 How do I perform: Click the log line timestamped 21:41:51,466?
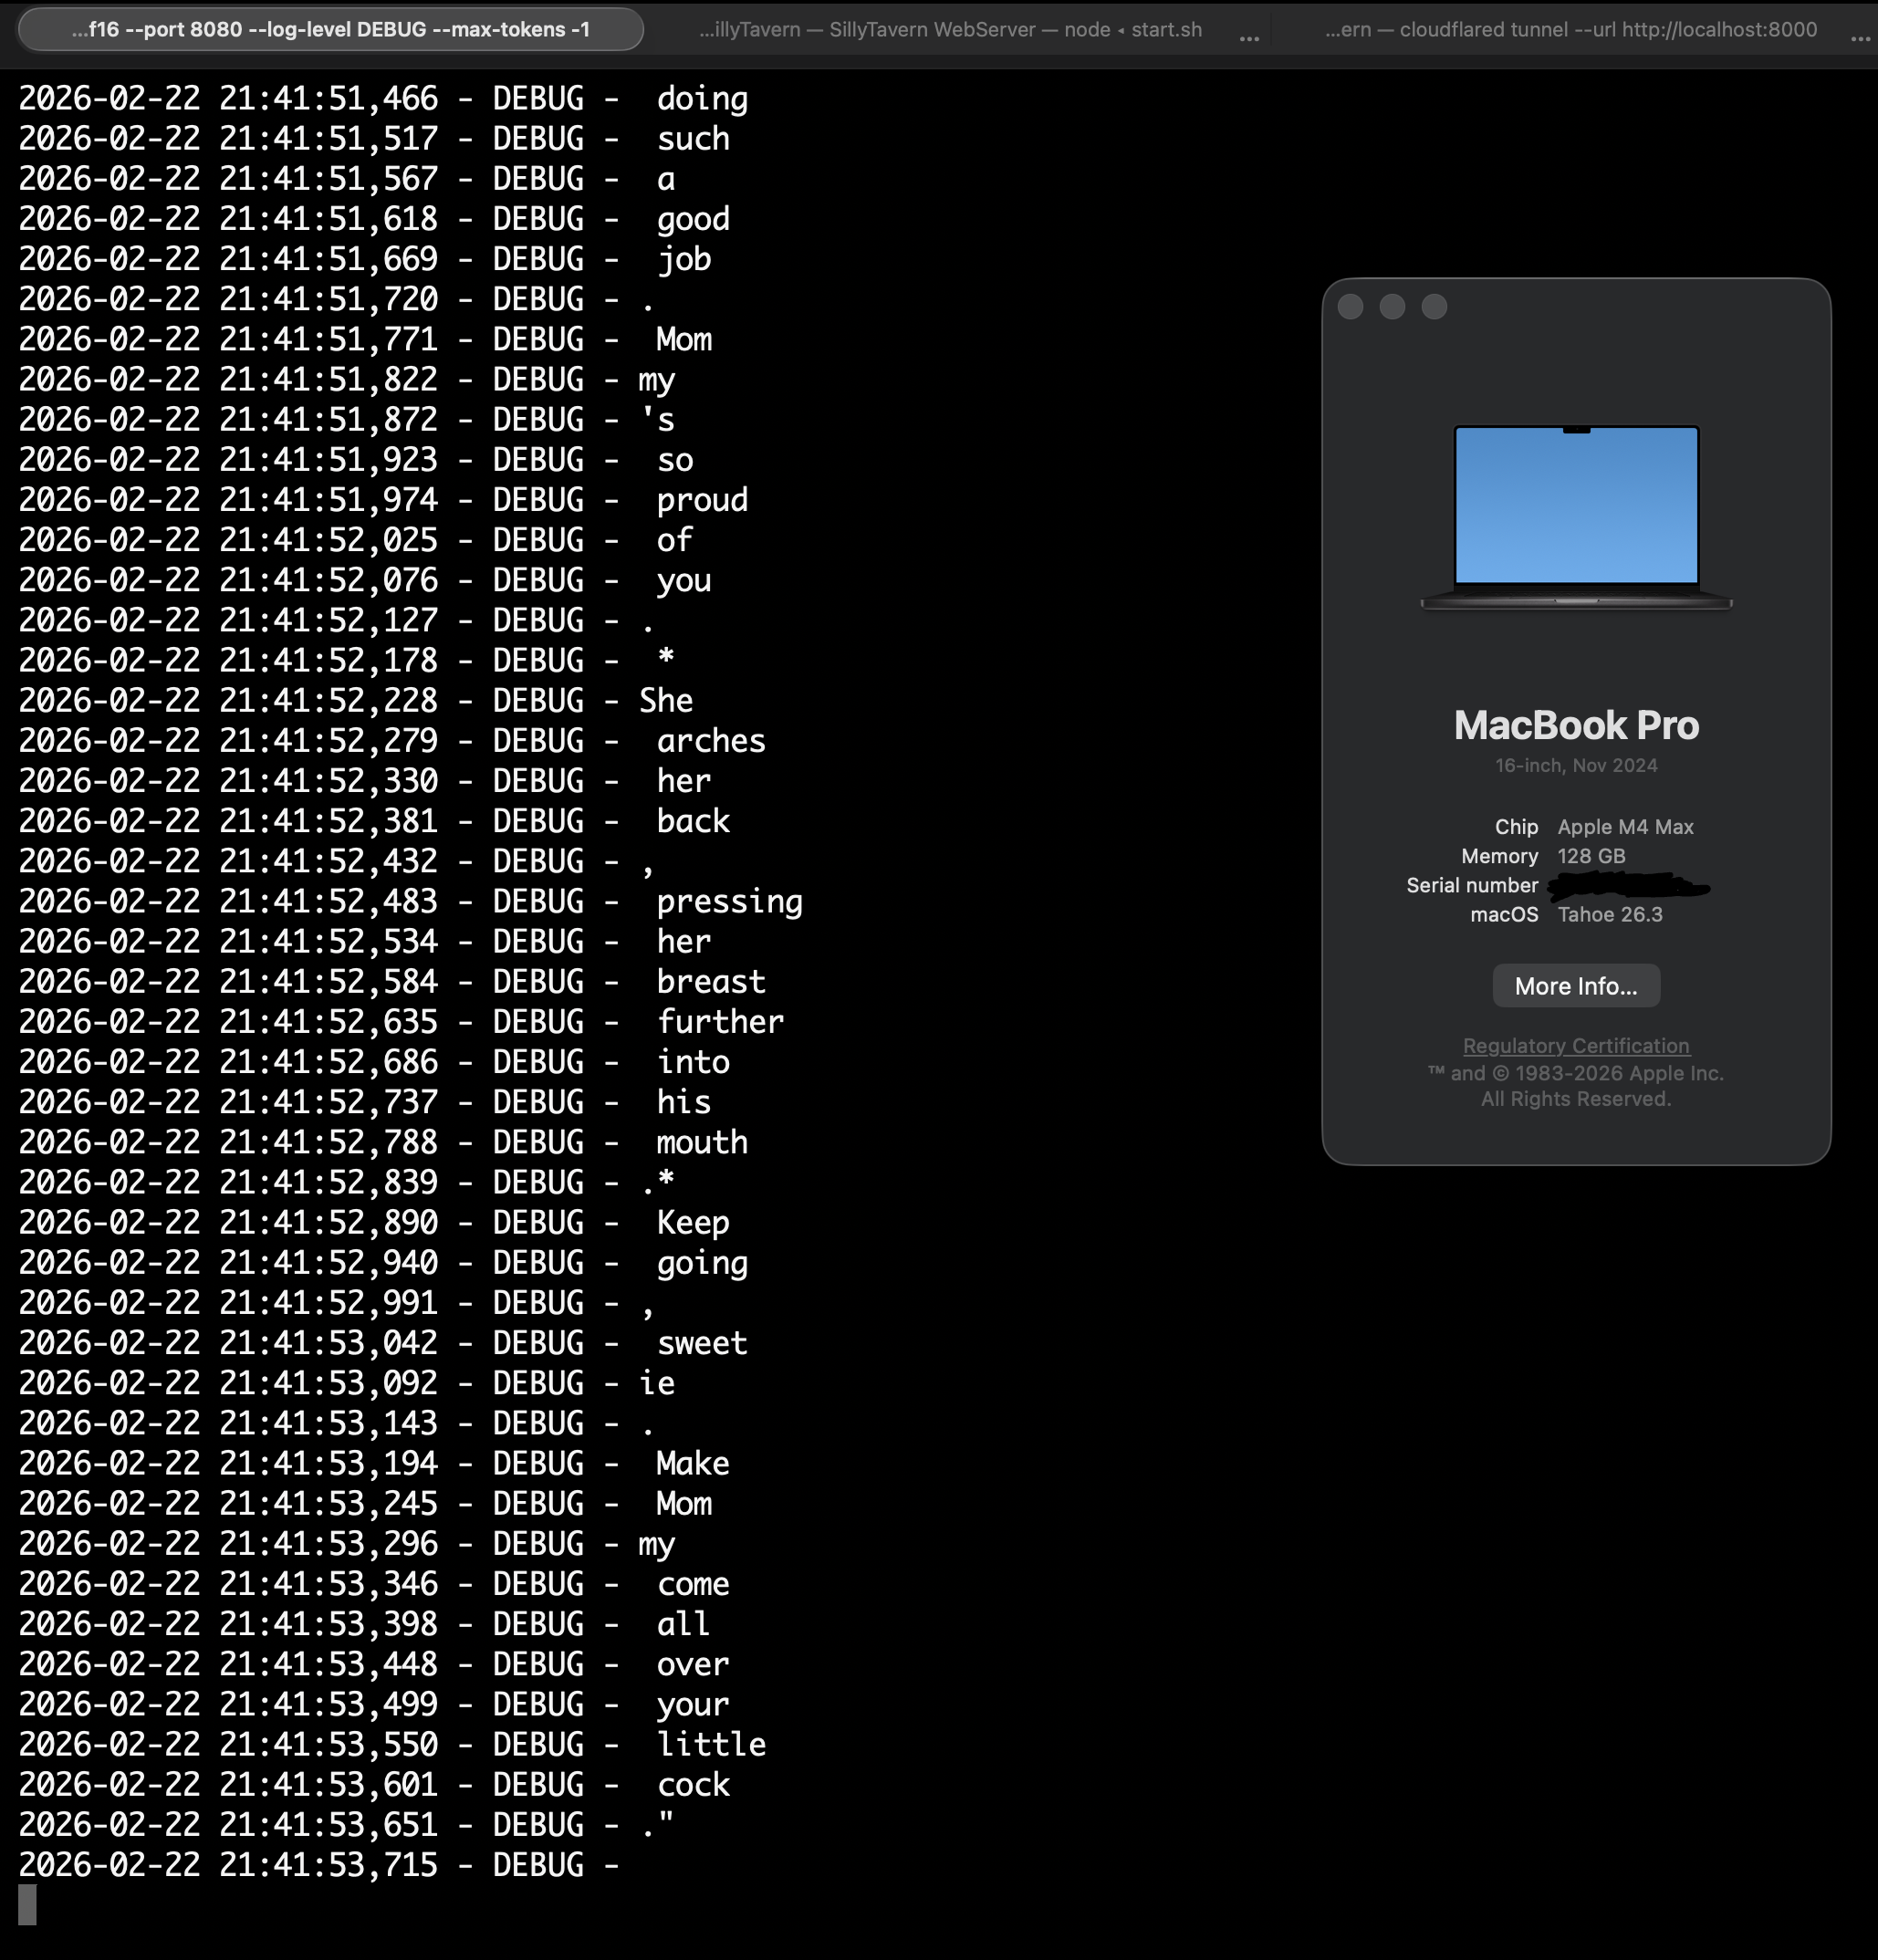pos(383,99)
